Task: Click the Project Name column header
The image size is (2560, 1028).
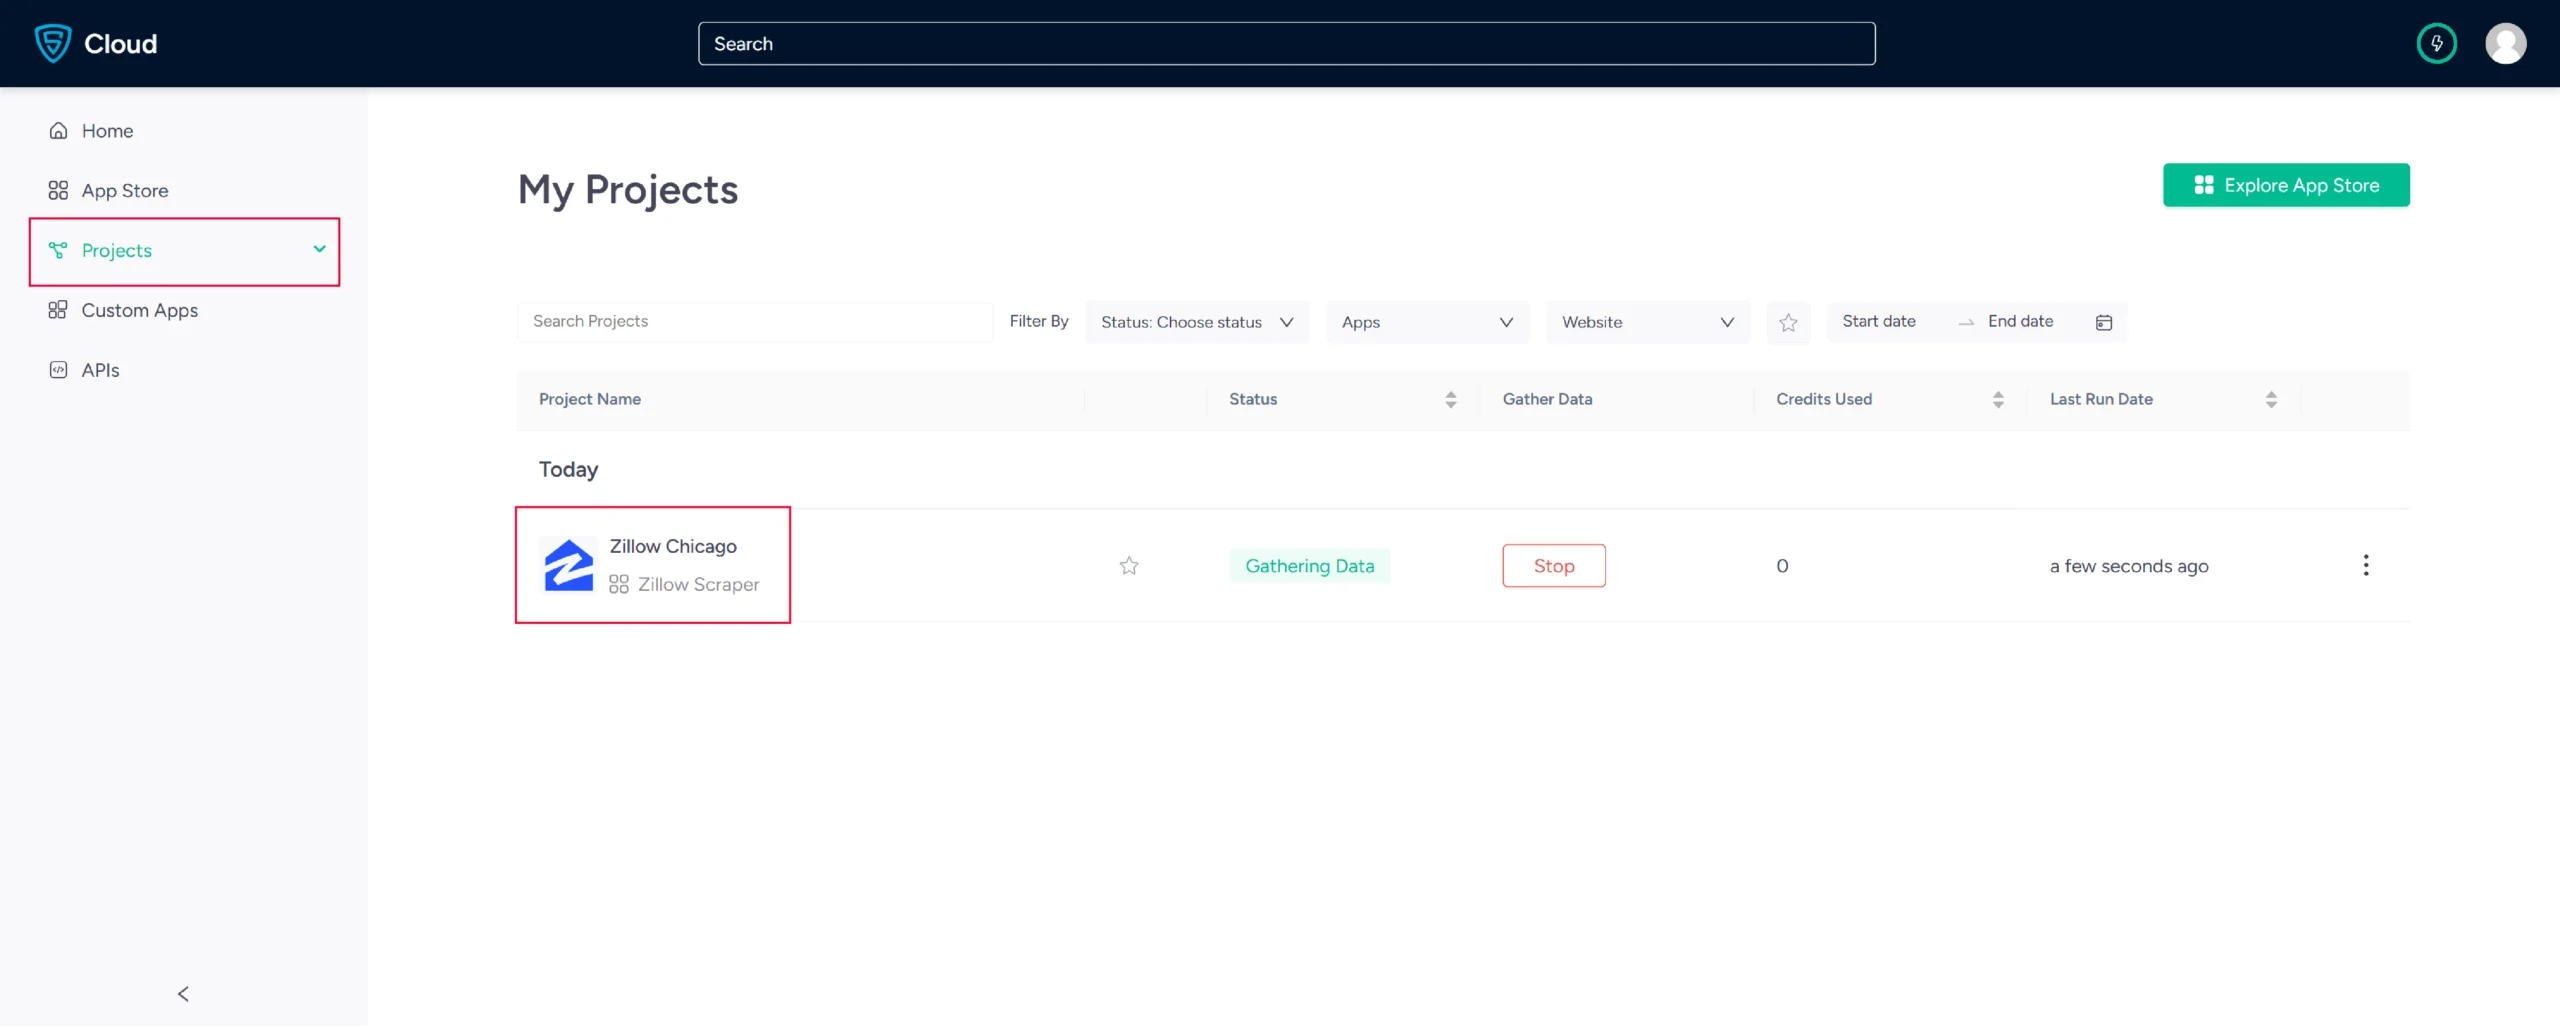Action: (x=590, y=400)
